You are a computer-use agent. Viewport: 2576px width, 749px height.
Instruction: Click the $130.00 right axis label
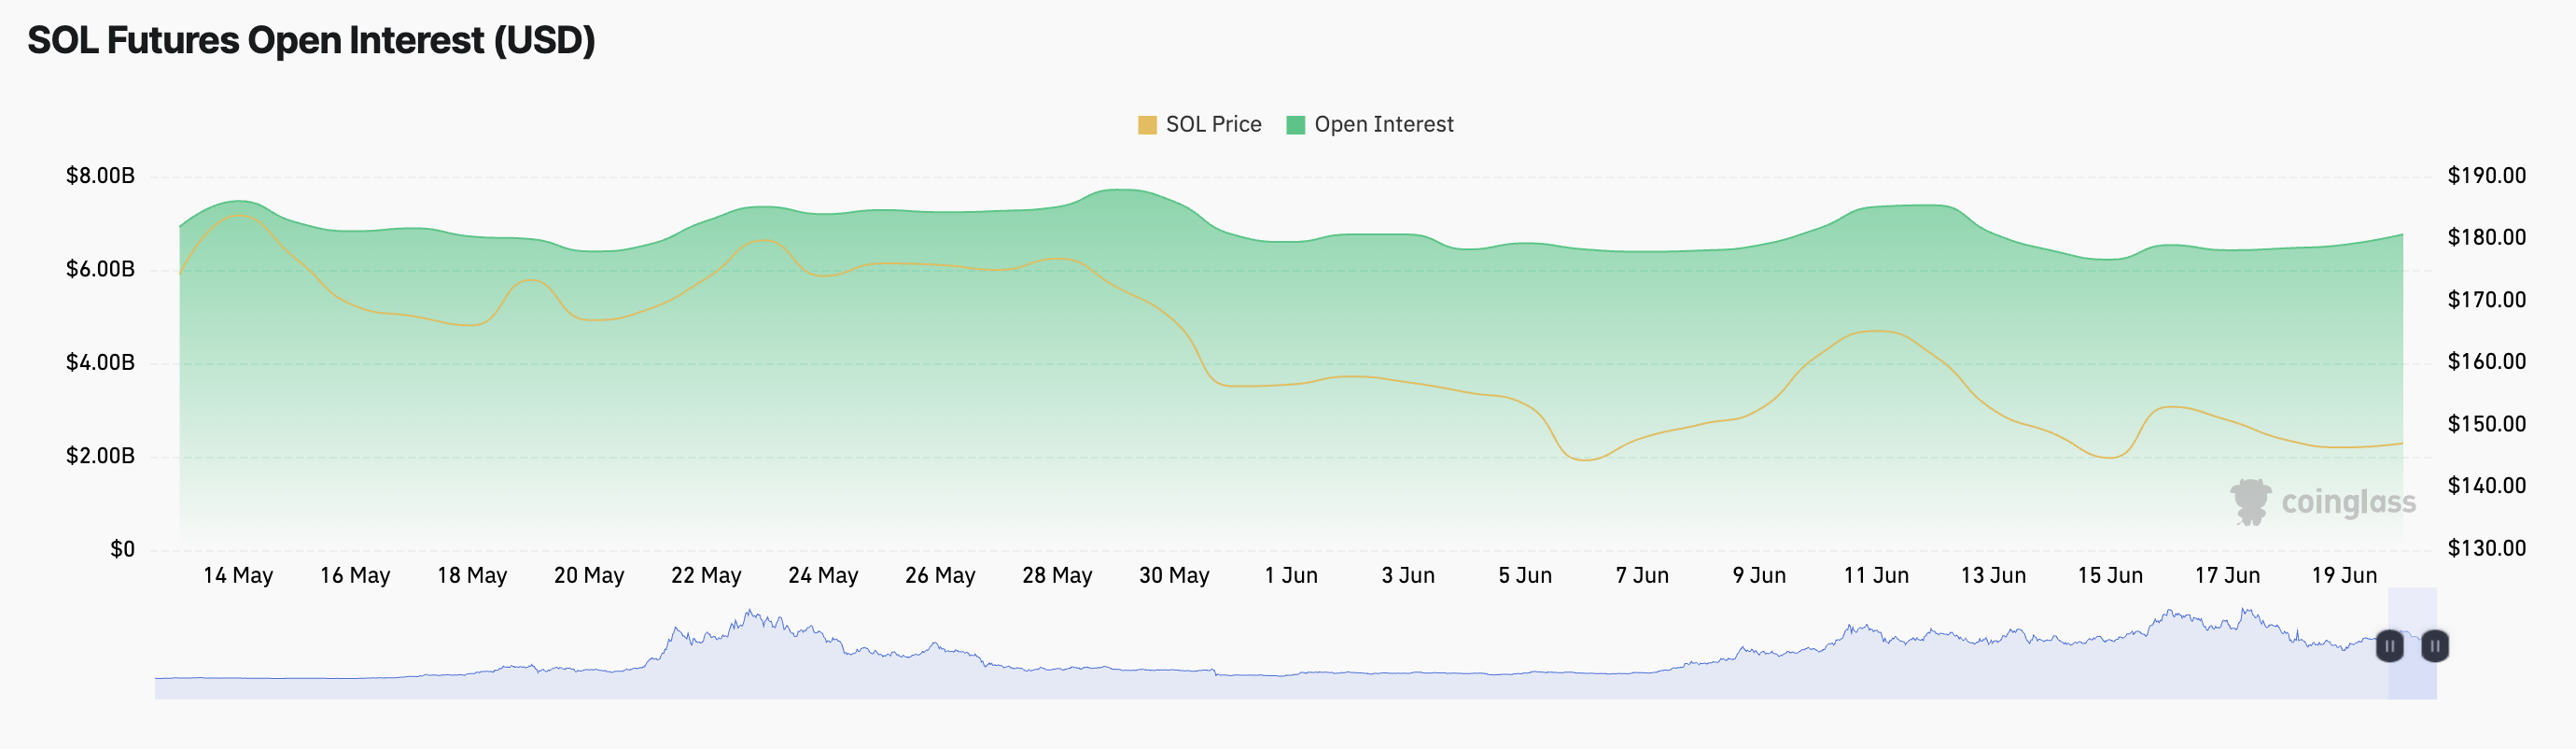[2486, 548]
